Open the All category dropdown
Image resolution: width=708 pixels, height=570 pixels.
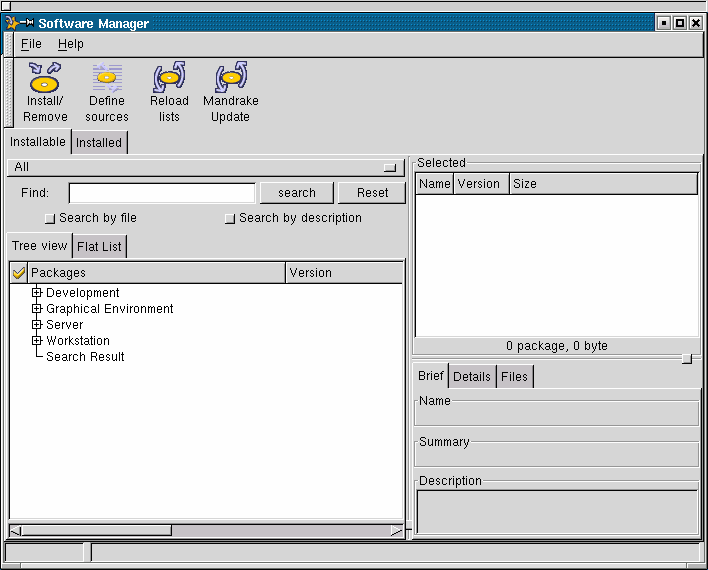pyautogui.click(x=205, y=168)
